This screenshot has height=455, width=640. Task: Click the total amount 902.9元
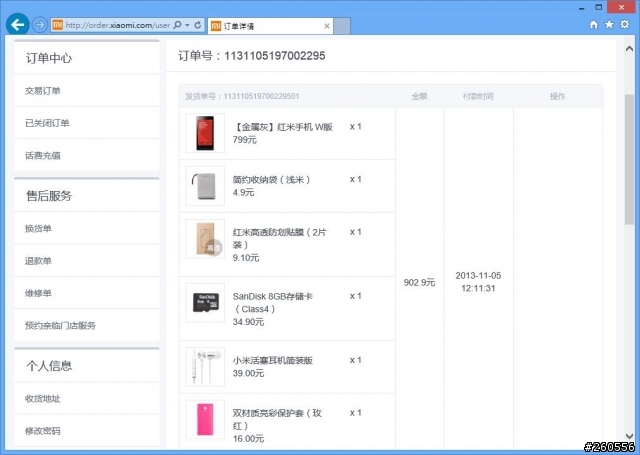point(419,282)
